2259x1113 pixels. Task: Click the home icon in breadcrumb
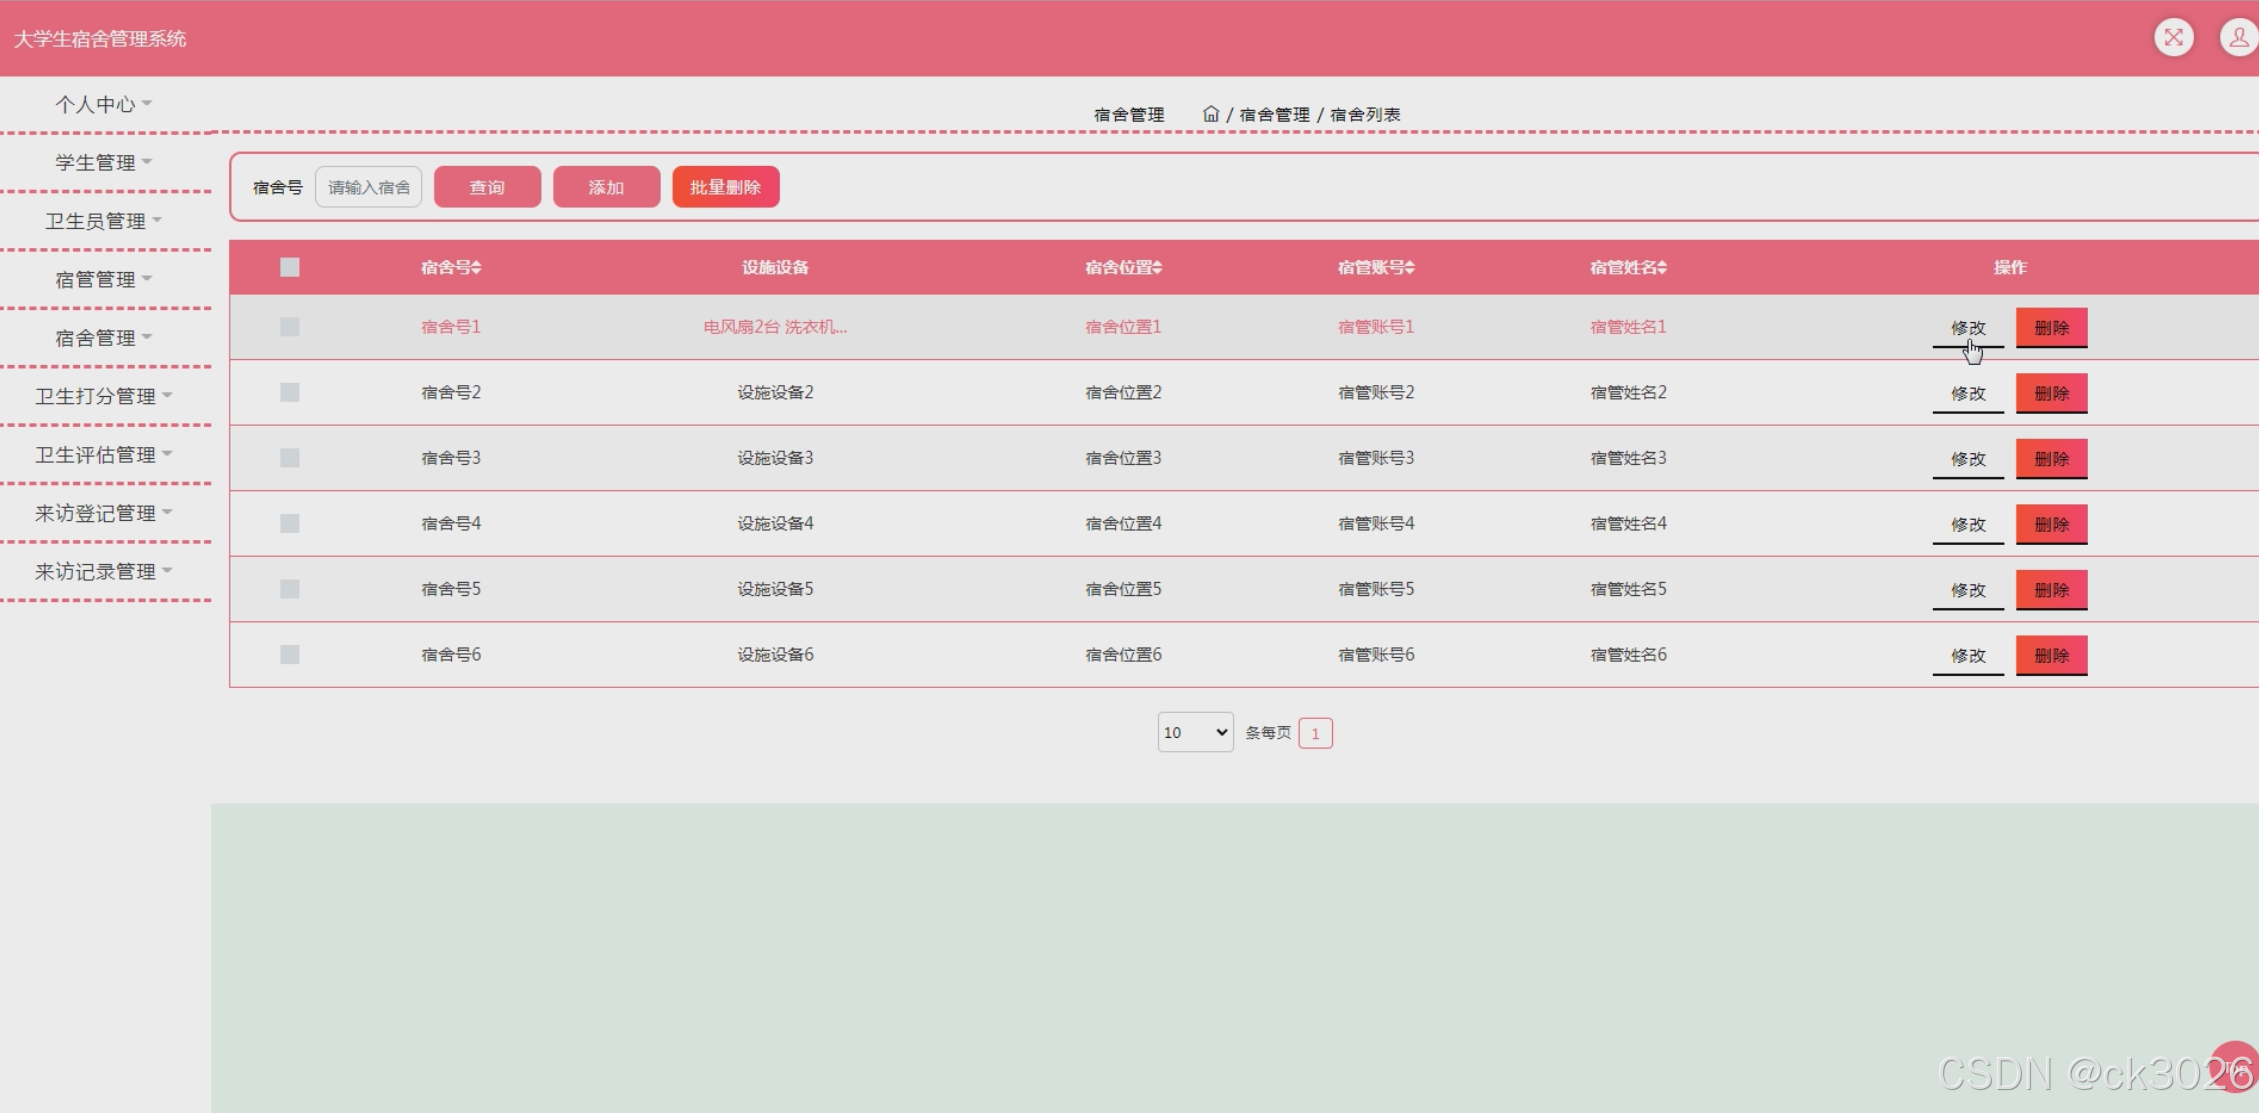[1210, 114]
